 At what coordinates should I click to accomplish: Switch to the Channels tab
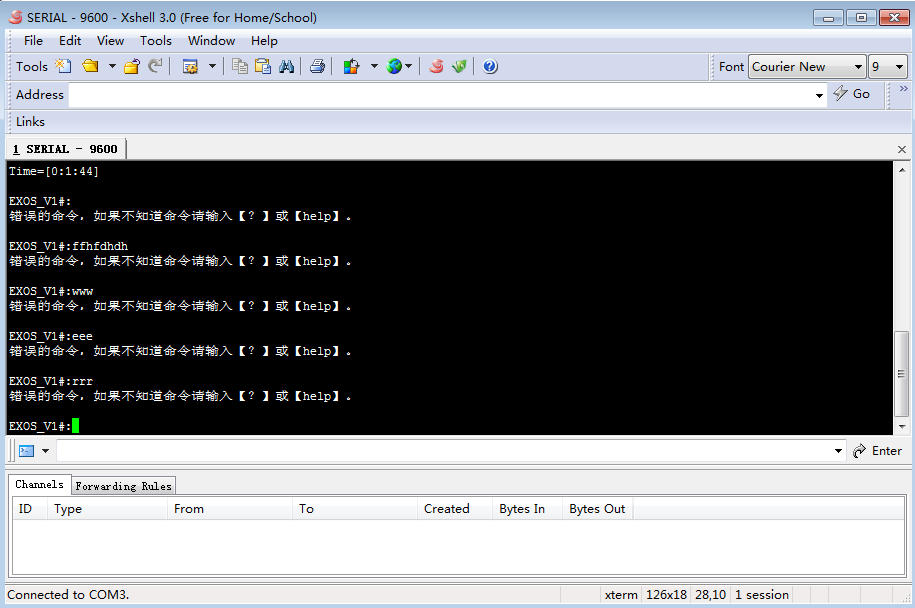click(x=40, y=484)
